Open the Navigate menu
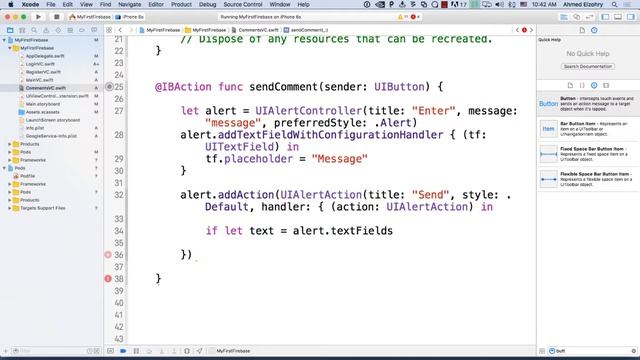Screen dimensions: 640x360 (129, 4)
